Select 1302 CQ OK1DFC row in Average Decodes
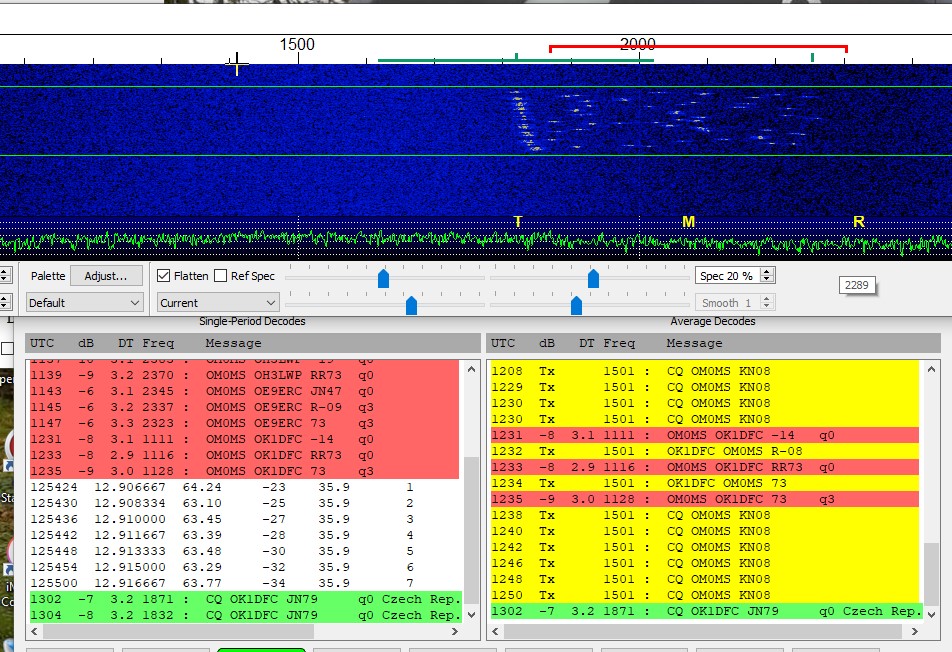952x652 pixels. pyautogui.click(x=706, y=611)
